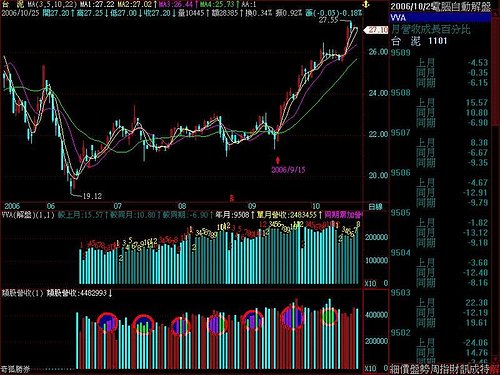Click the 9508 month entry in side panel
The height and width of the screenshot is (375, 500).
tap(400, 93)
